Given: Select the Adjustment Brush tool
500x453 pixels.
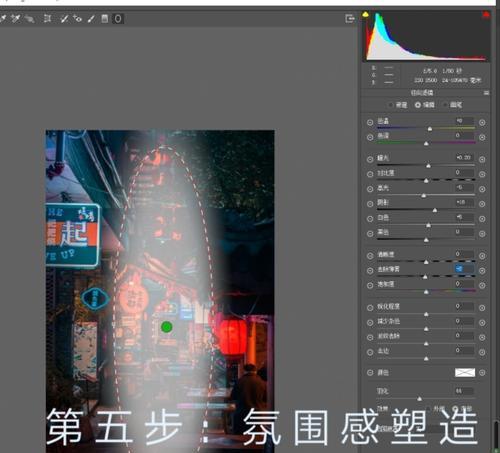Looking at the screenshot, I should pos(91,19).
